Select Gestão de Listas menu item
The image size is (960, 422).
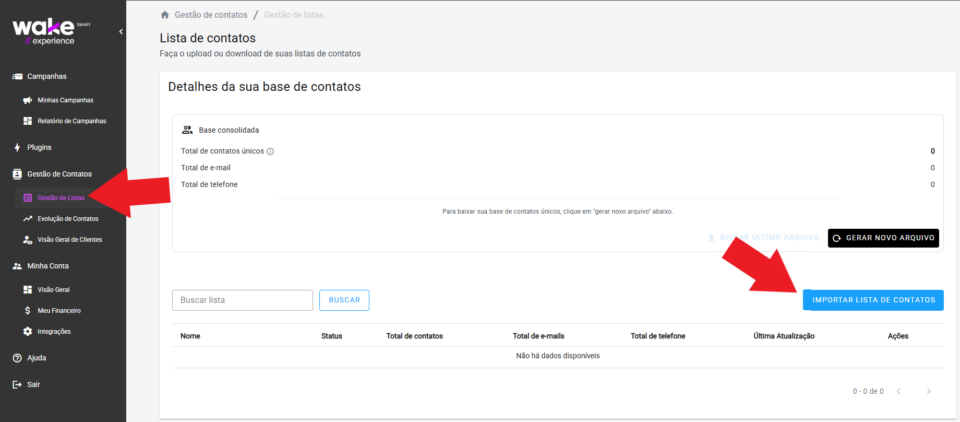click(60, 197)
